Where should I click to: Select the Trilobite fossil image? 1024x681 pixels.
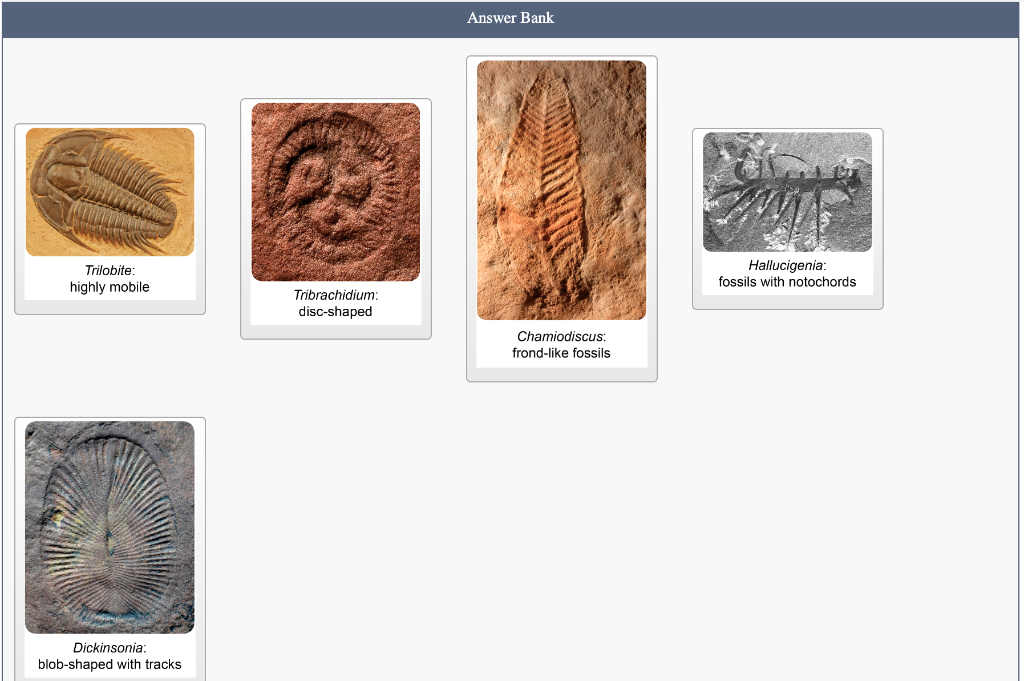(x=110, y=192)
